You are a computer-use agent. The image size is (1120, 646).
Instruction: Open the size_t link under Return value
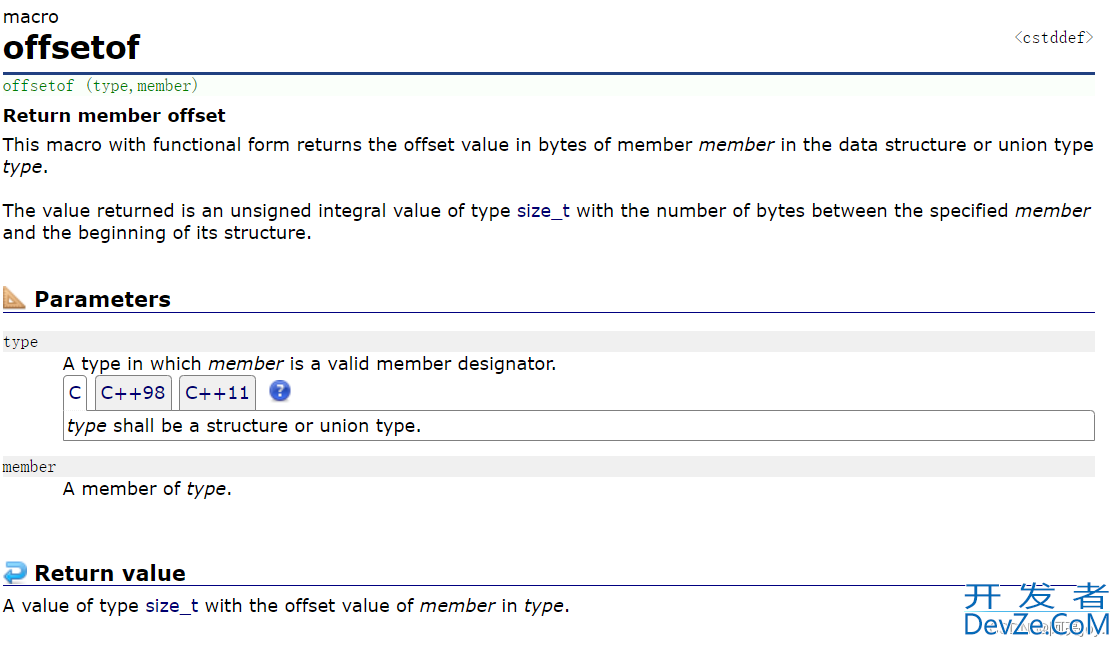coord(172,606)
